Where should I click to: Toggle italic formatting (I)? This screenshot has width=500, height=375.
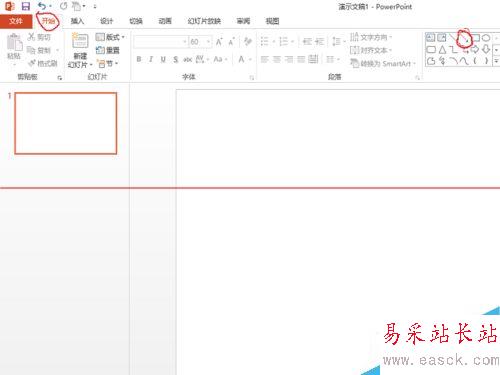(x=151, y=59)
